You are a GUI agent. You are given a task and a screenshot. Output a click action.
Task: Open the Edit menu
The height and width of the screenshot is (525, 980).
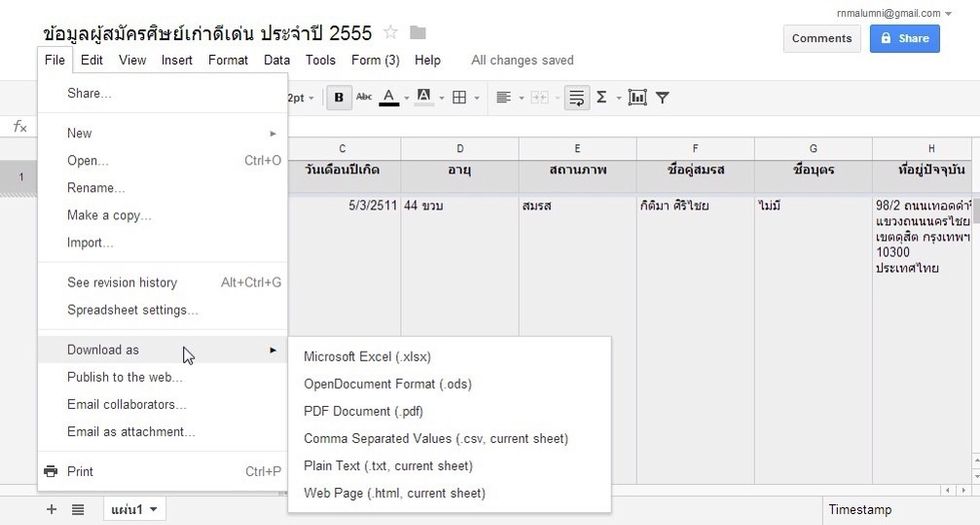coord(91,60)
